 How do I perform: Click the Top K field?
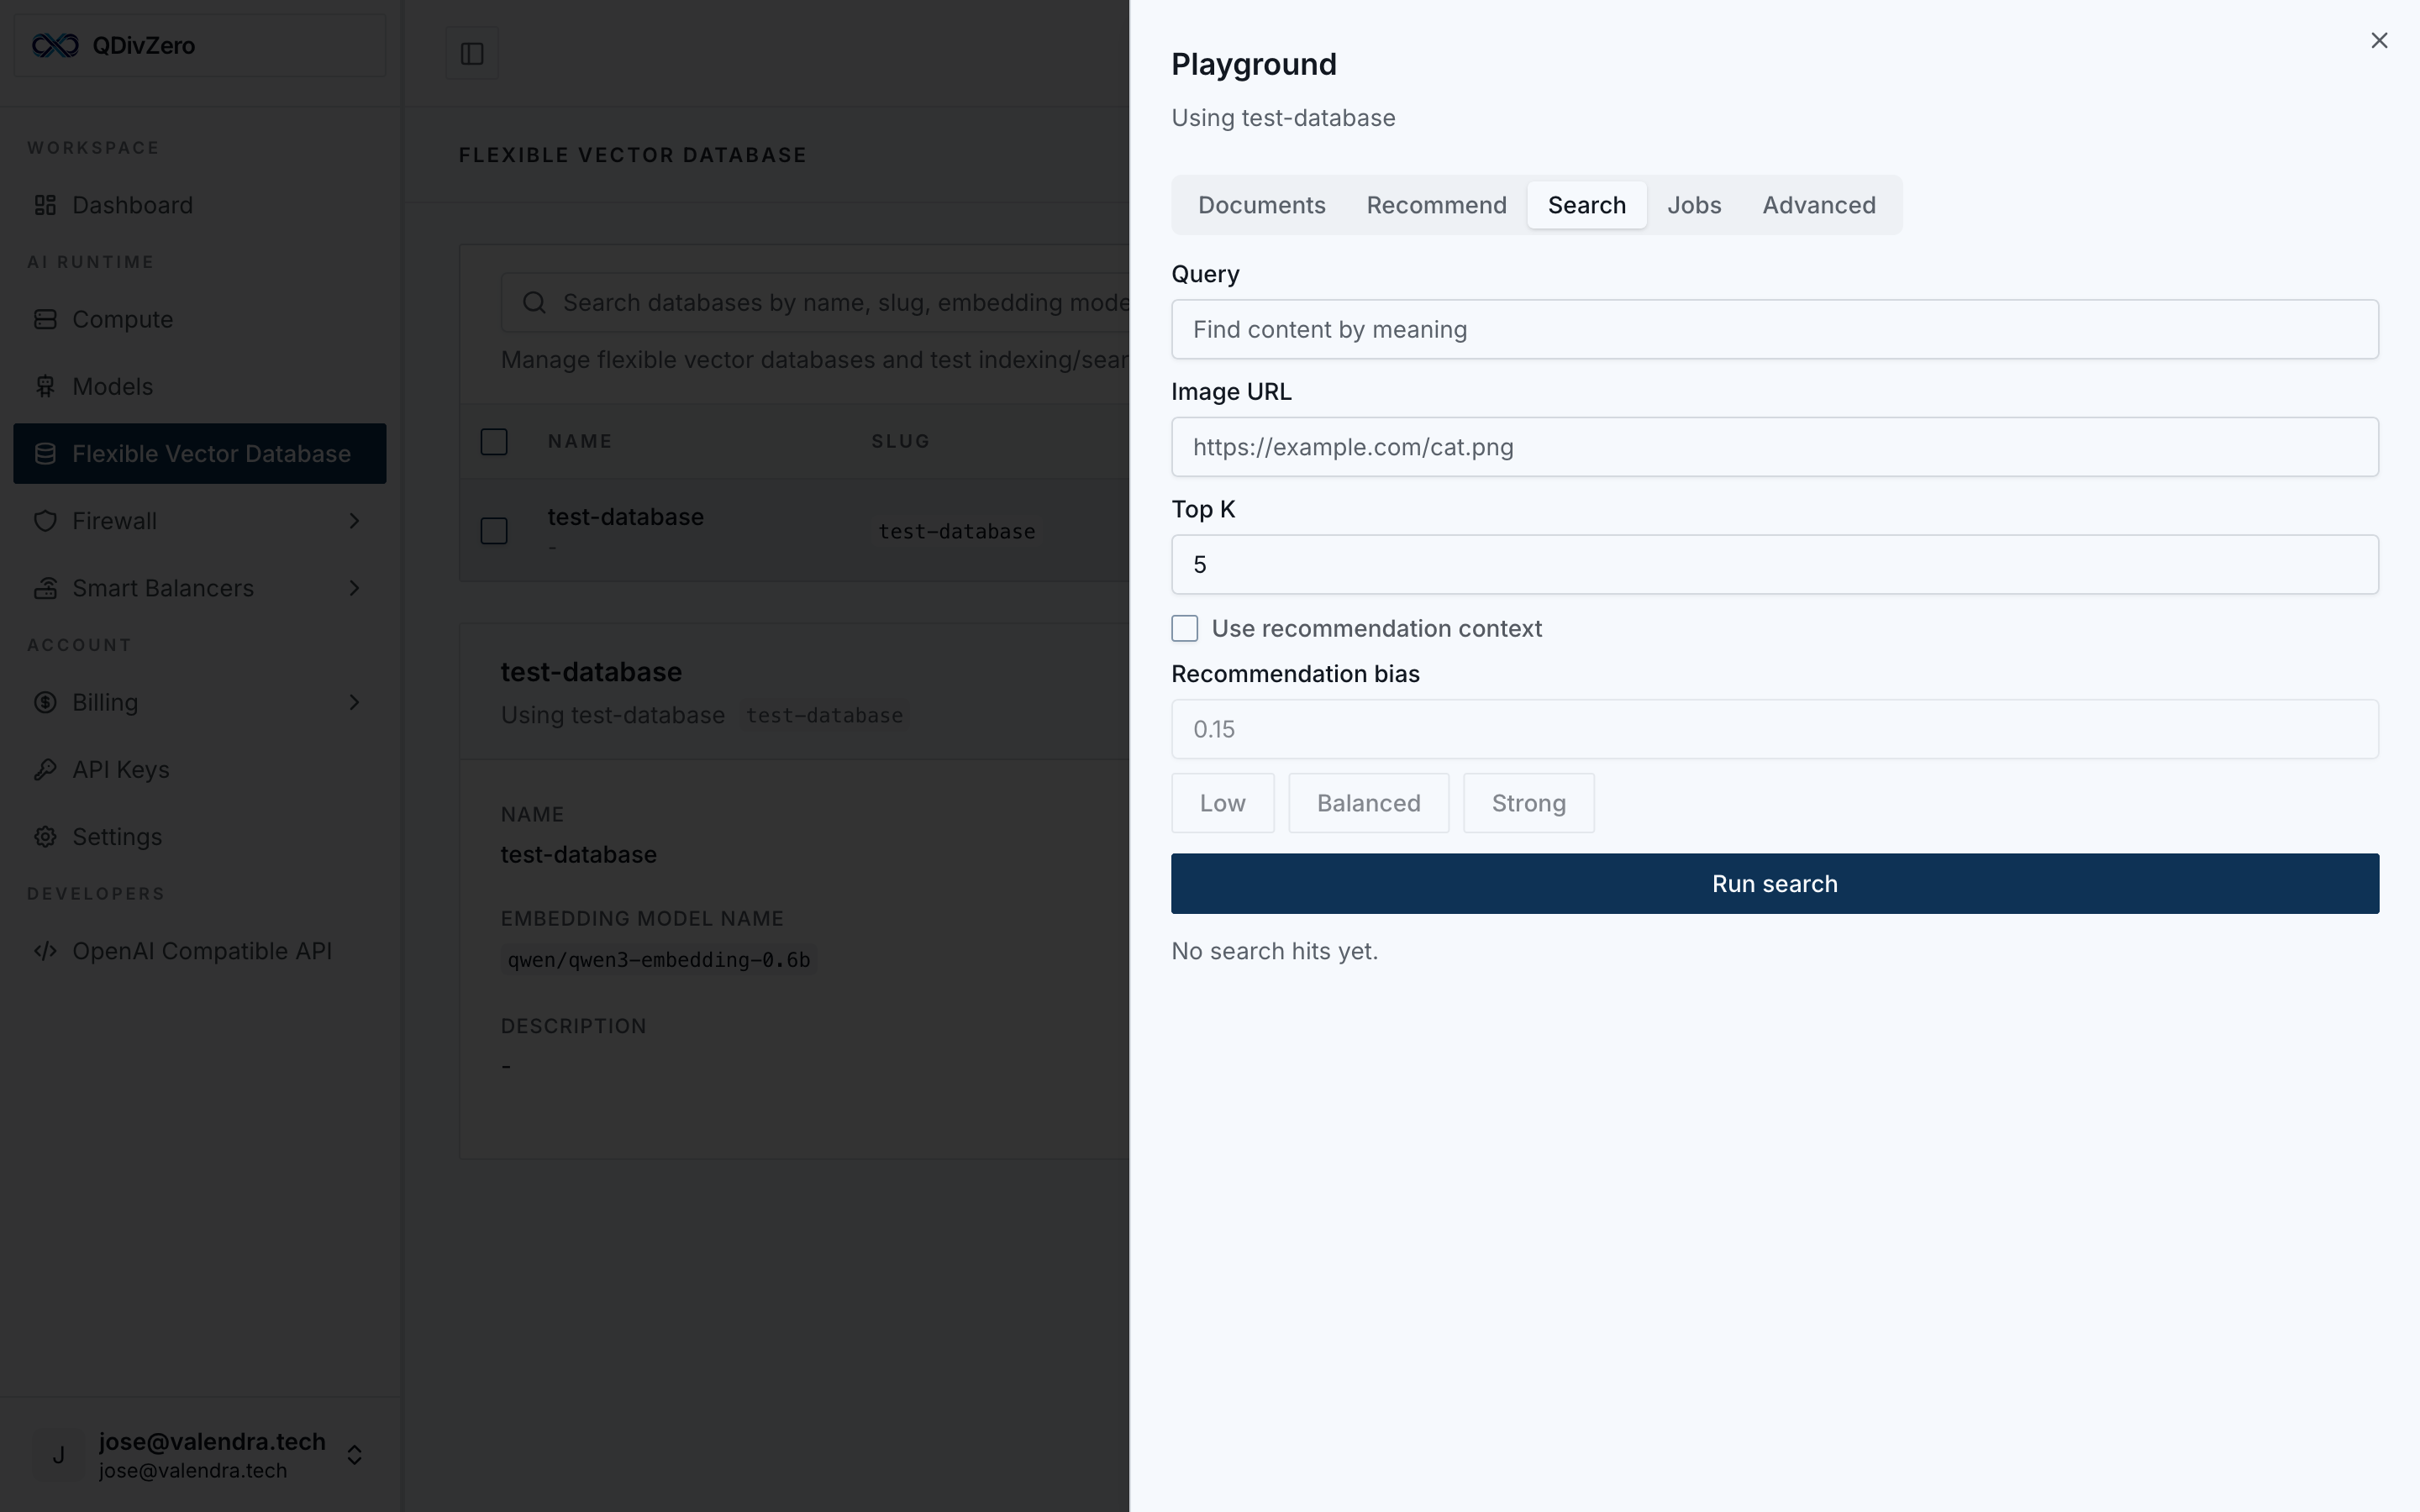pos(1775,564)
